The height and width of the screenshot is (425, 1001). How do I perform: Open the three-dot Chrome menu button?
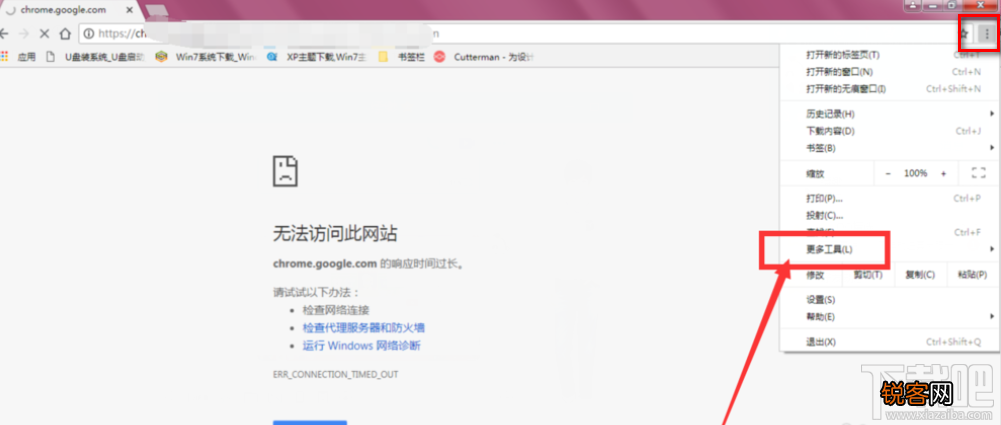[988, 34]
